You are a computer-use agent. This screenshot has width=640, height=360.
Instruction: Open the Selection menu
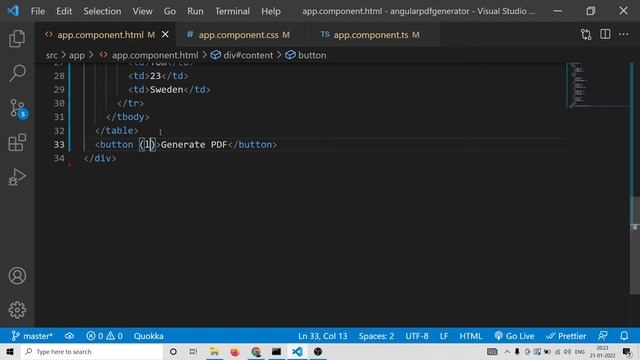[102, 11]
